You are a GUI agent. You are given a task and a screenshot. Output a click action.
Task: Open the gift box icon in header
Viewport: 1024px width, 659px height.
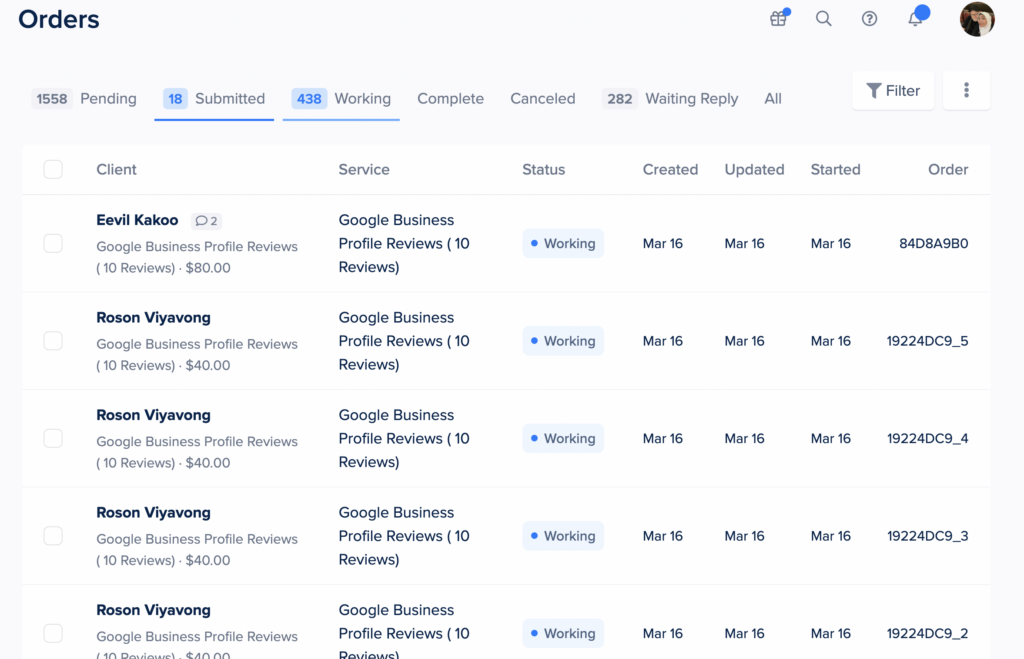point(778,19)
